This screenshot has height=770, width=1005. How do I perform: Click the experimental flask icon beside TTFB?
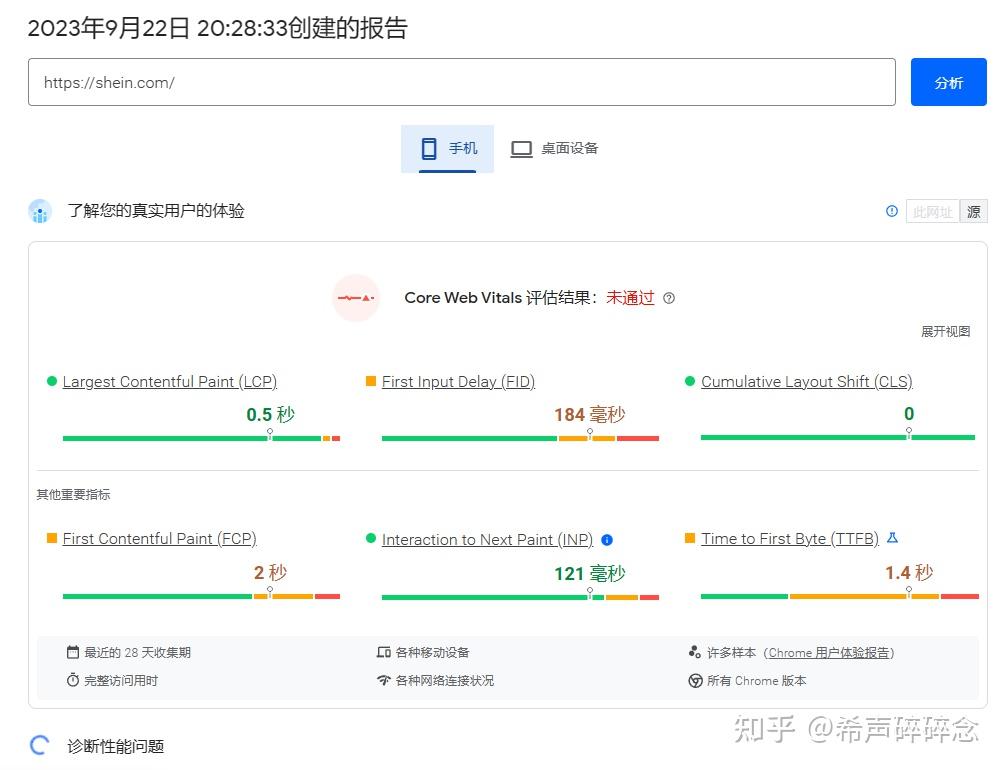893,538
